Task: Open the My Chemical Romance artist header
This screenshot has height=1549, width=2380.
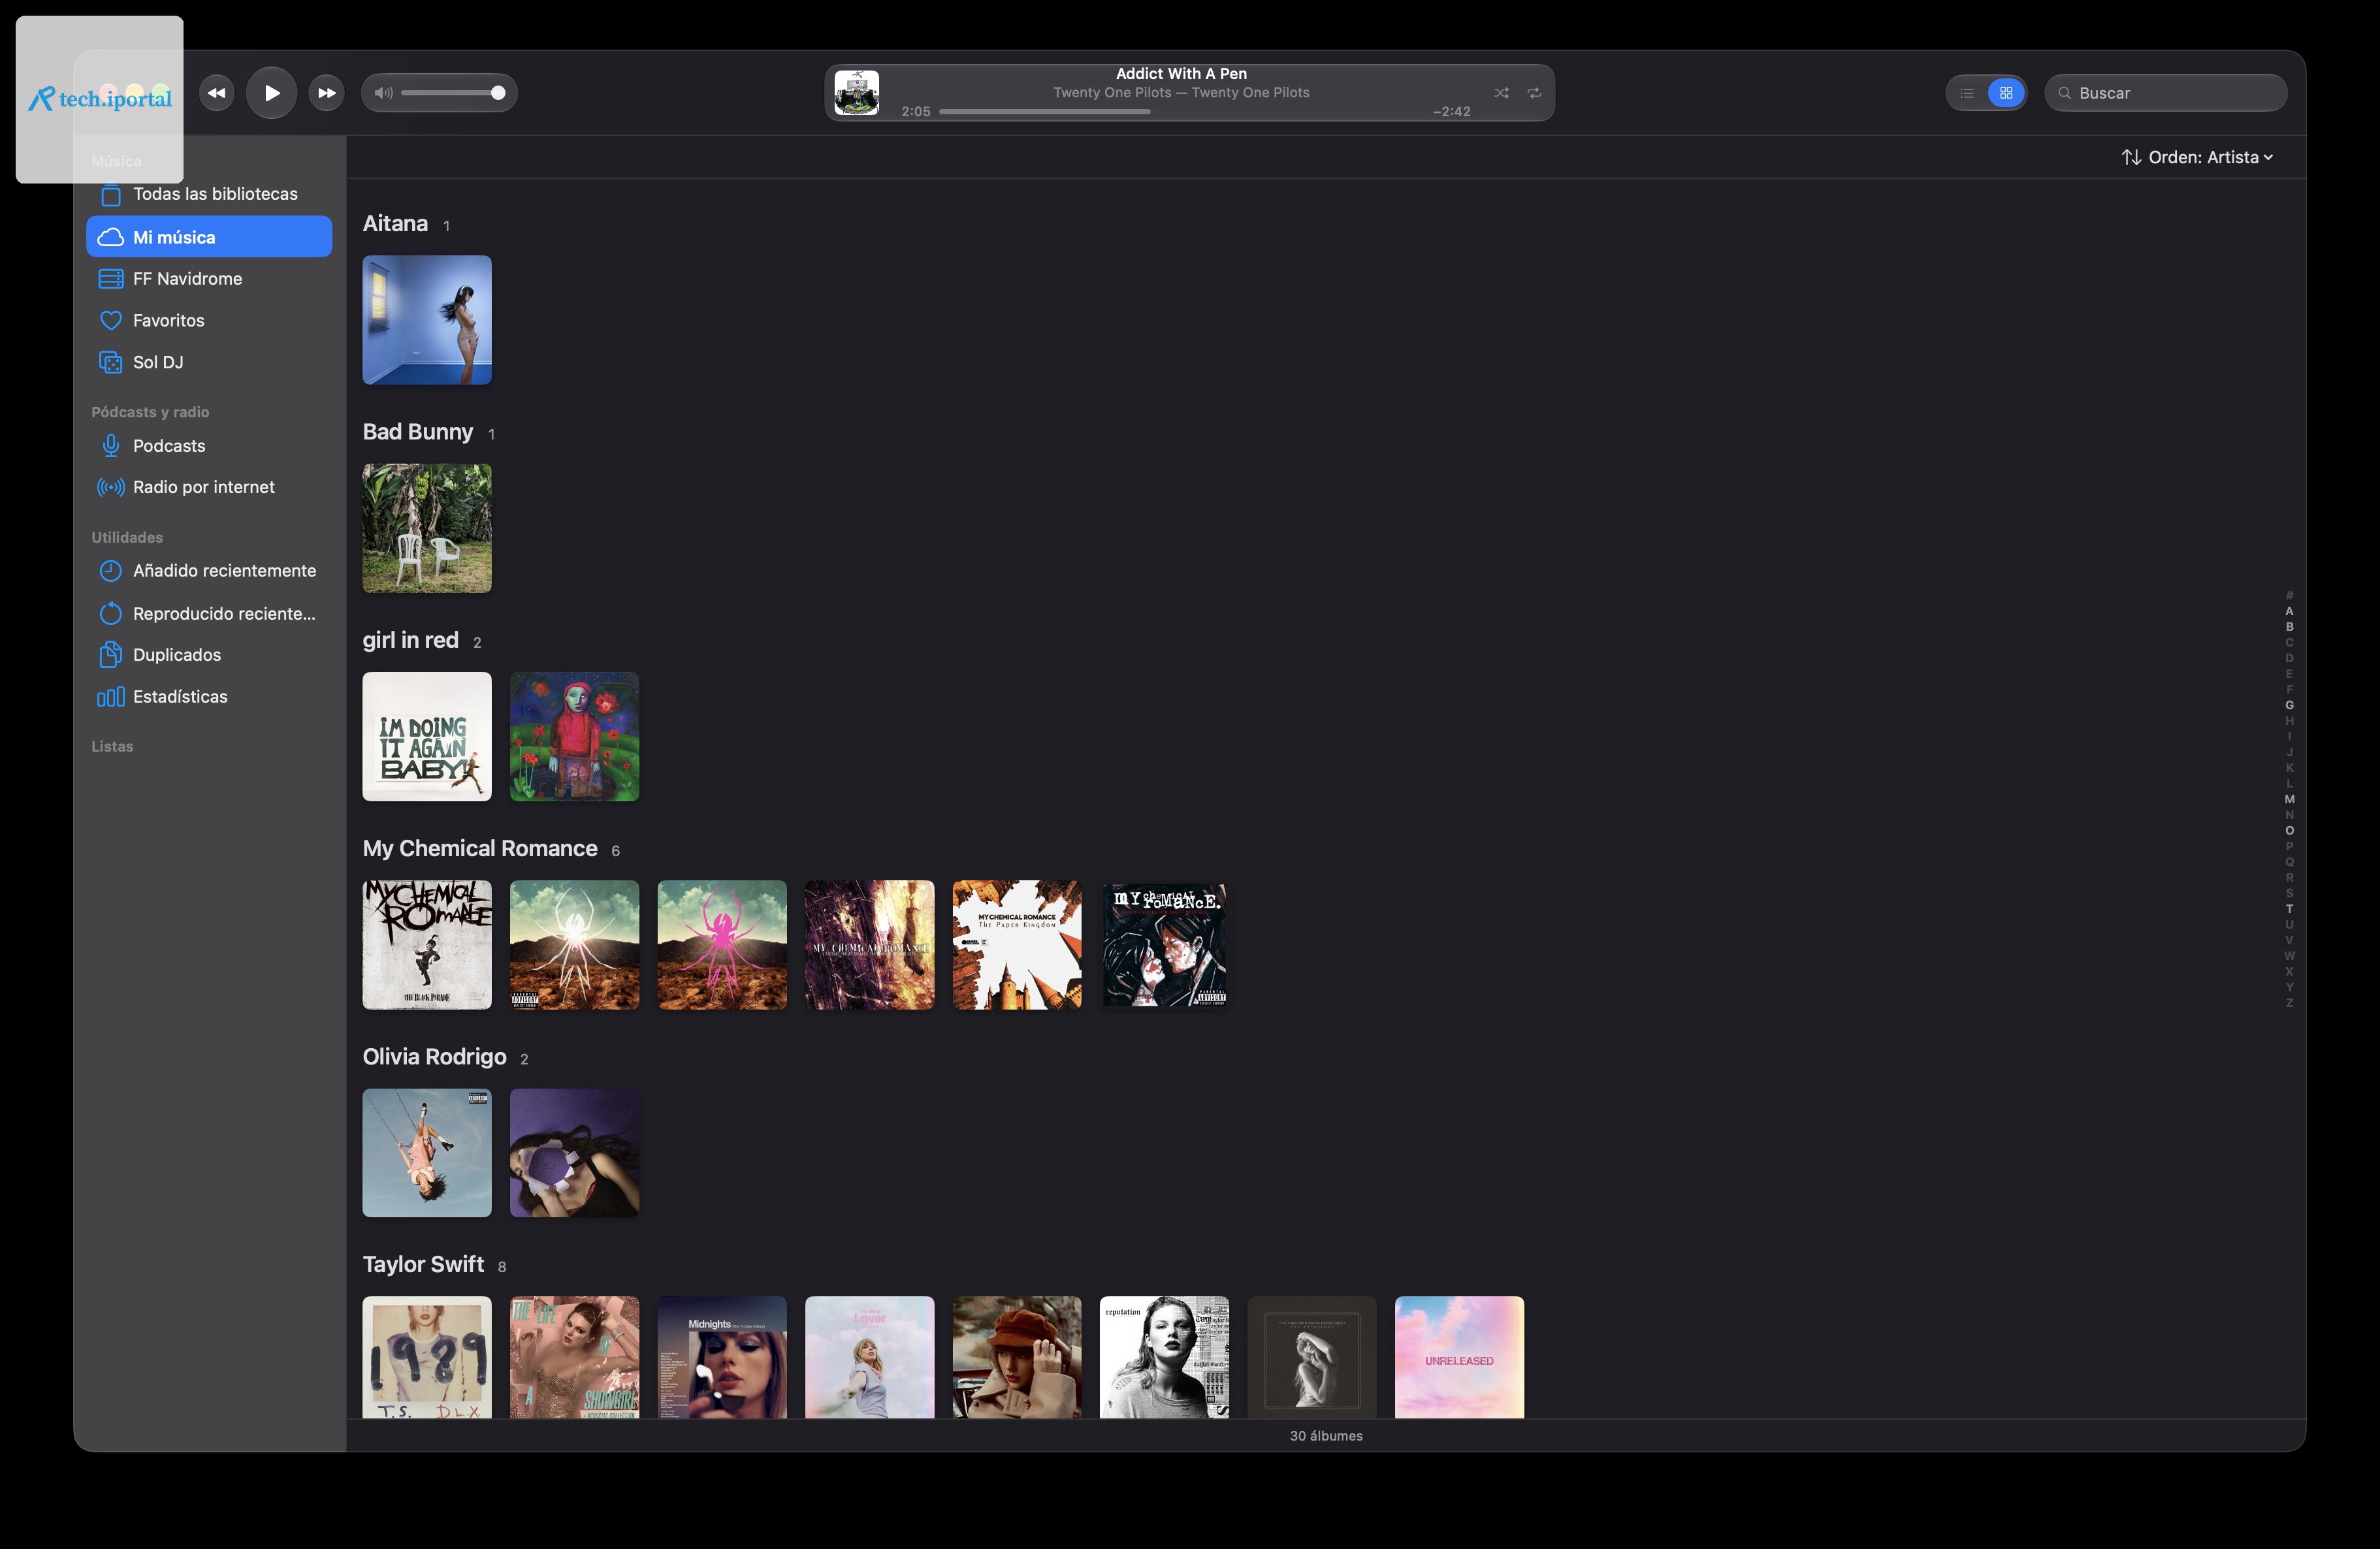Action: [480, 849]
